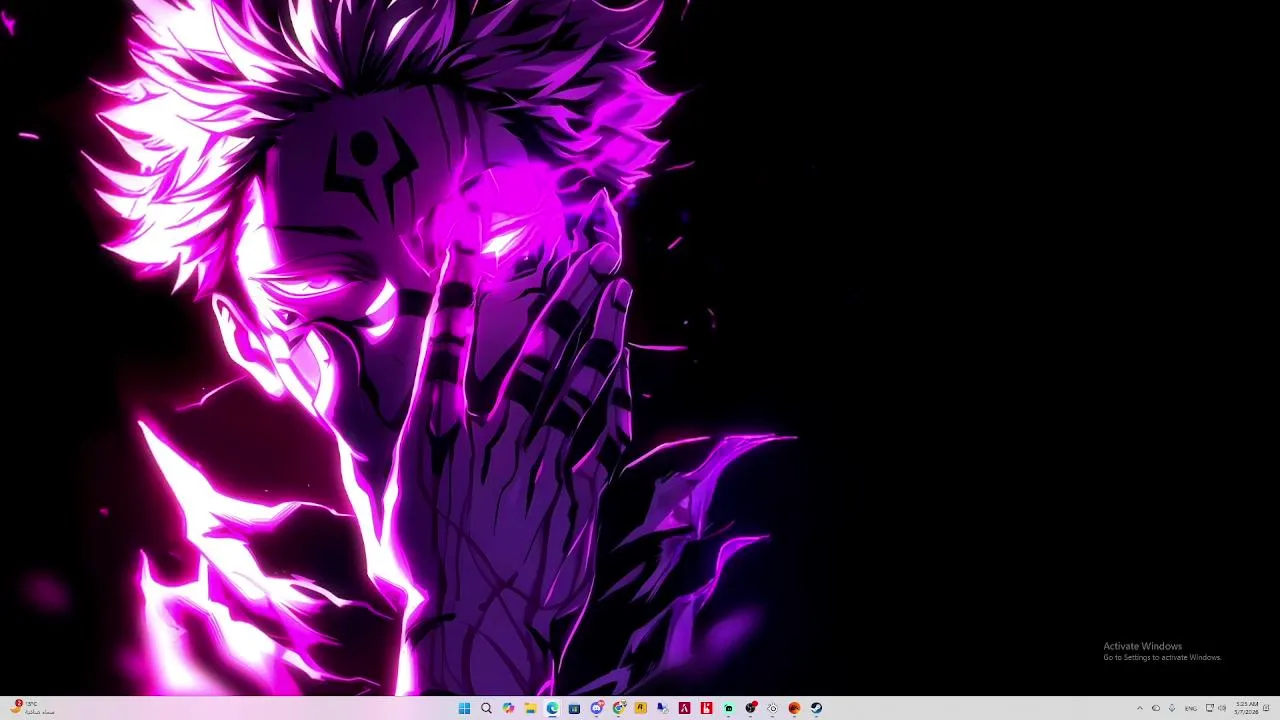The height and width of the screenshot is (720, 1280).
Task: Open the volume speaker icon in tray
Action: [1222, 708]
